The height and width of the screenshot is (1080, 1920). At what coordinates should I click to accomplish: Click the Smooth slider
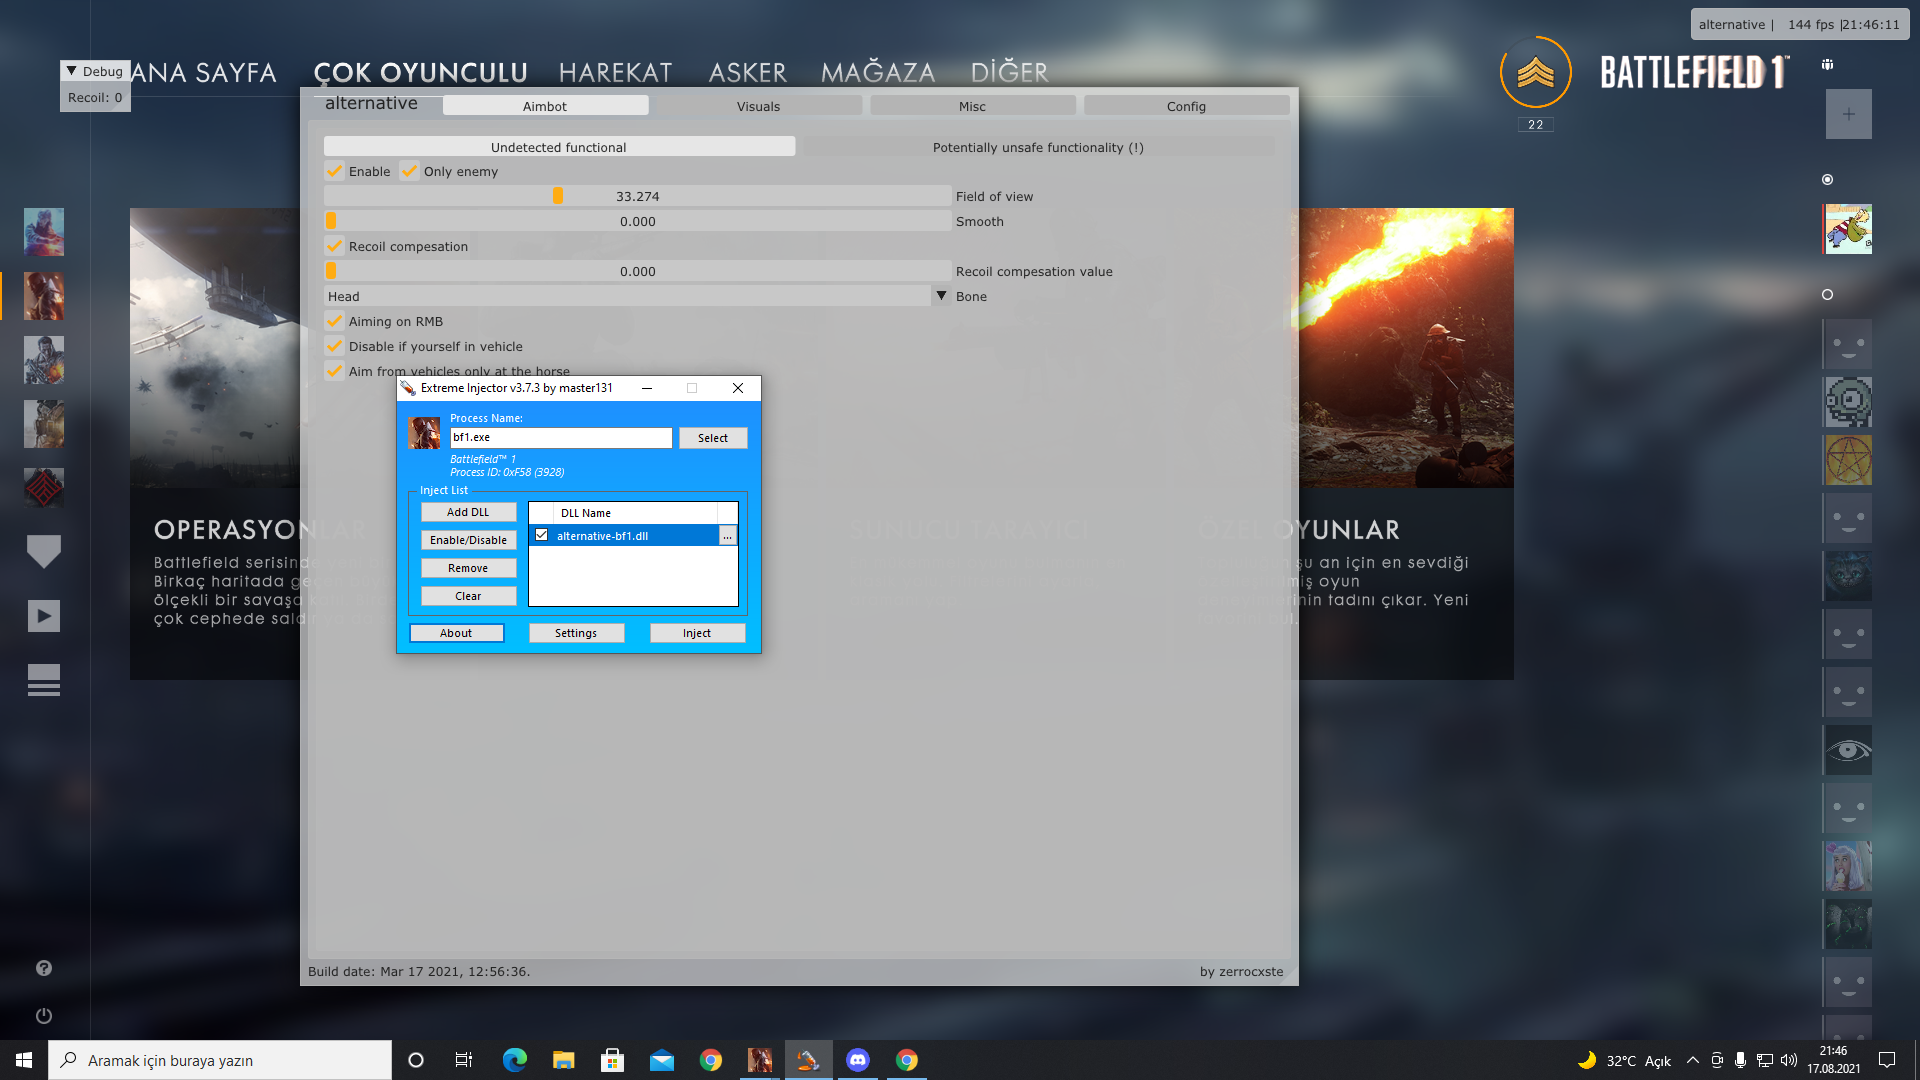[638, 221]
